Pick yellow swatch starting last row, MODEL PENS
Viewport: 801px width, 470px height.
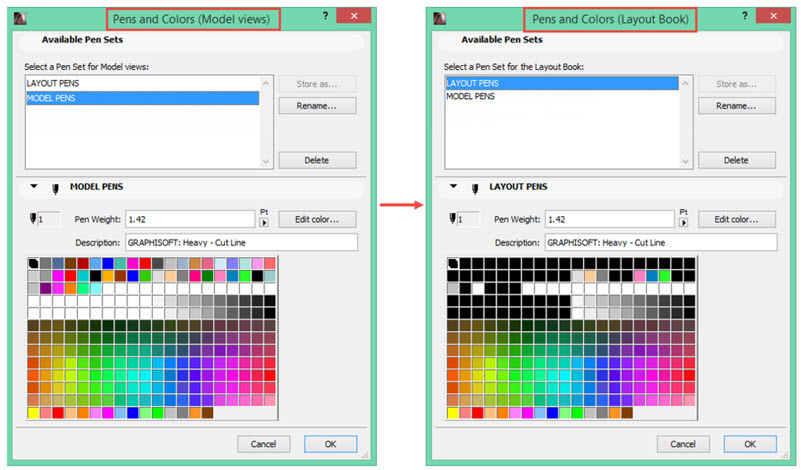click(33, 412)
